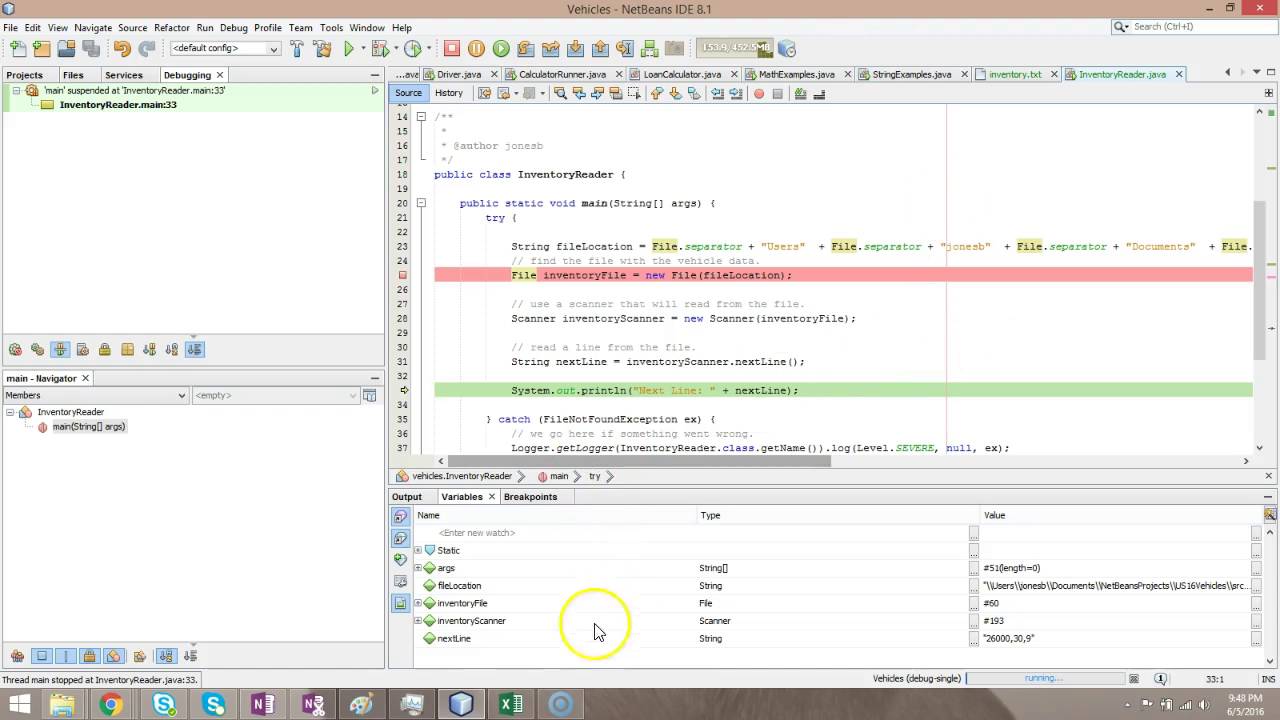Image resolution: width=1280 pixels, height=720 pixels.
Task: Click the Run to Cursor icon
Action: [624, 48]
